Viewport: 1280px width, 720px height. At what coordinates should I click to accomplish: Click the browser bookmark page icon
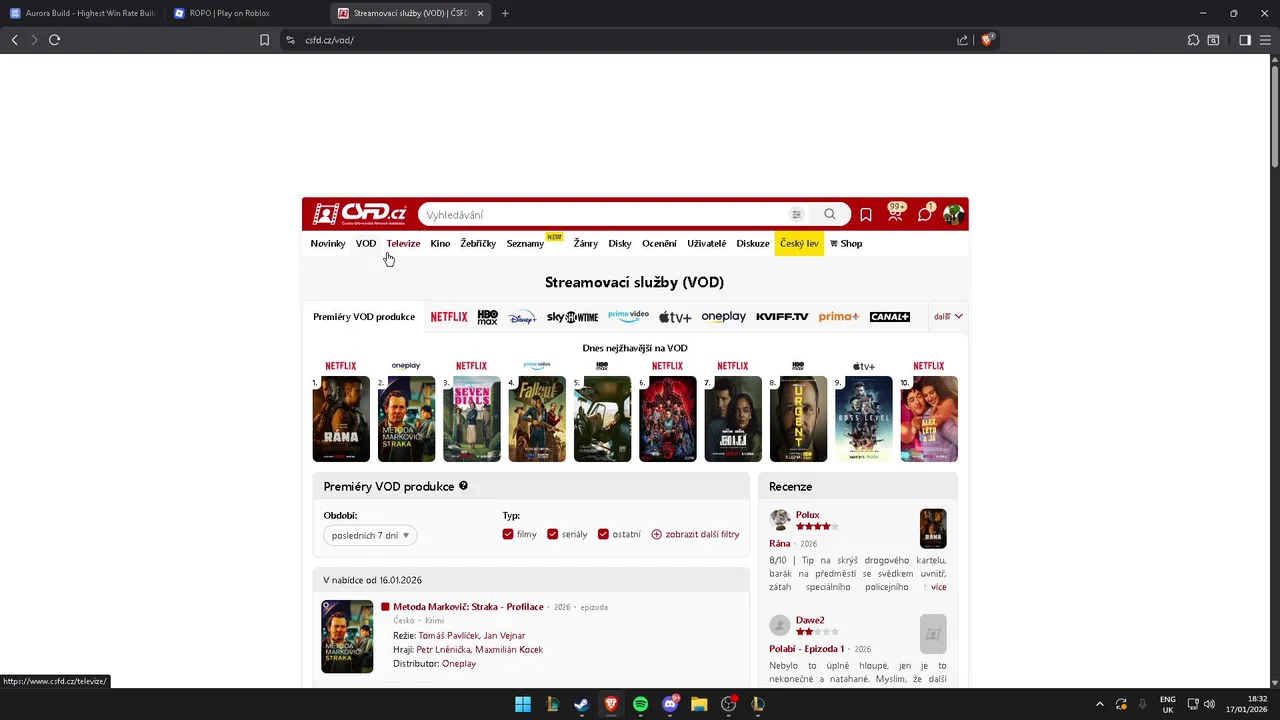(x=264, y=40)
